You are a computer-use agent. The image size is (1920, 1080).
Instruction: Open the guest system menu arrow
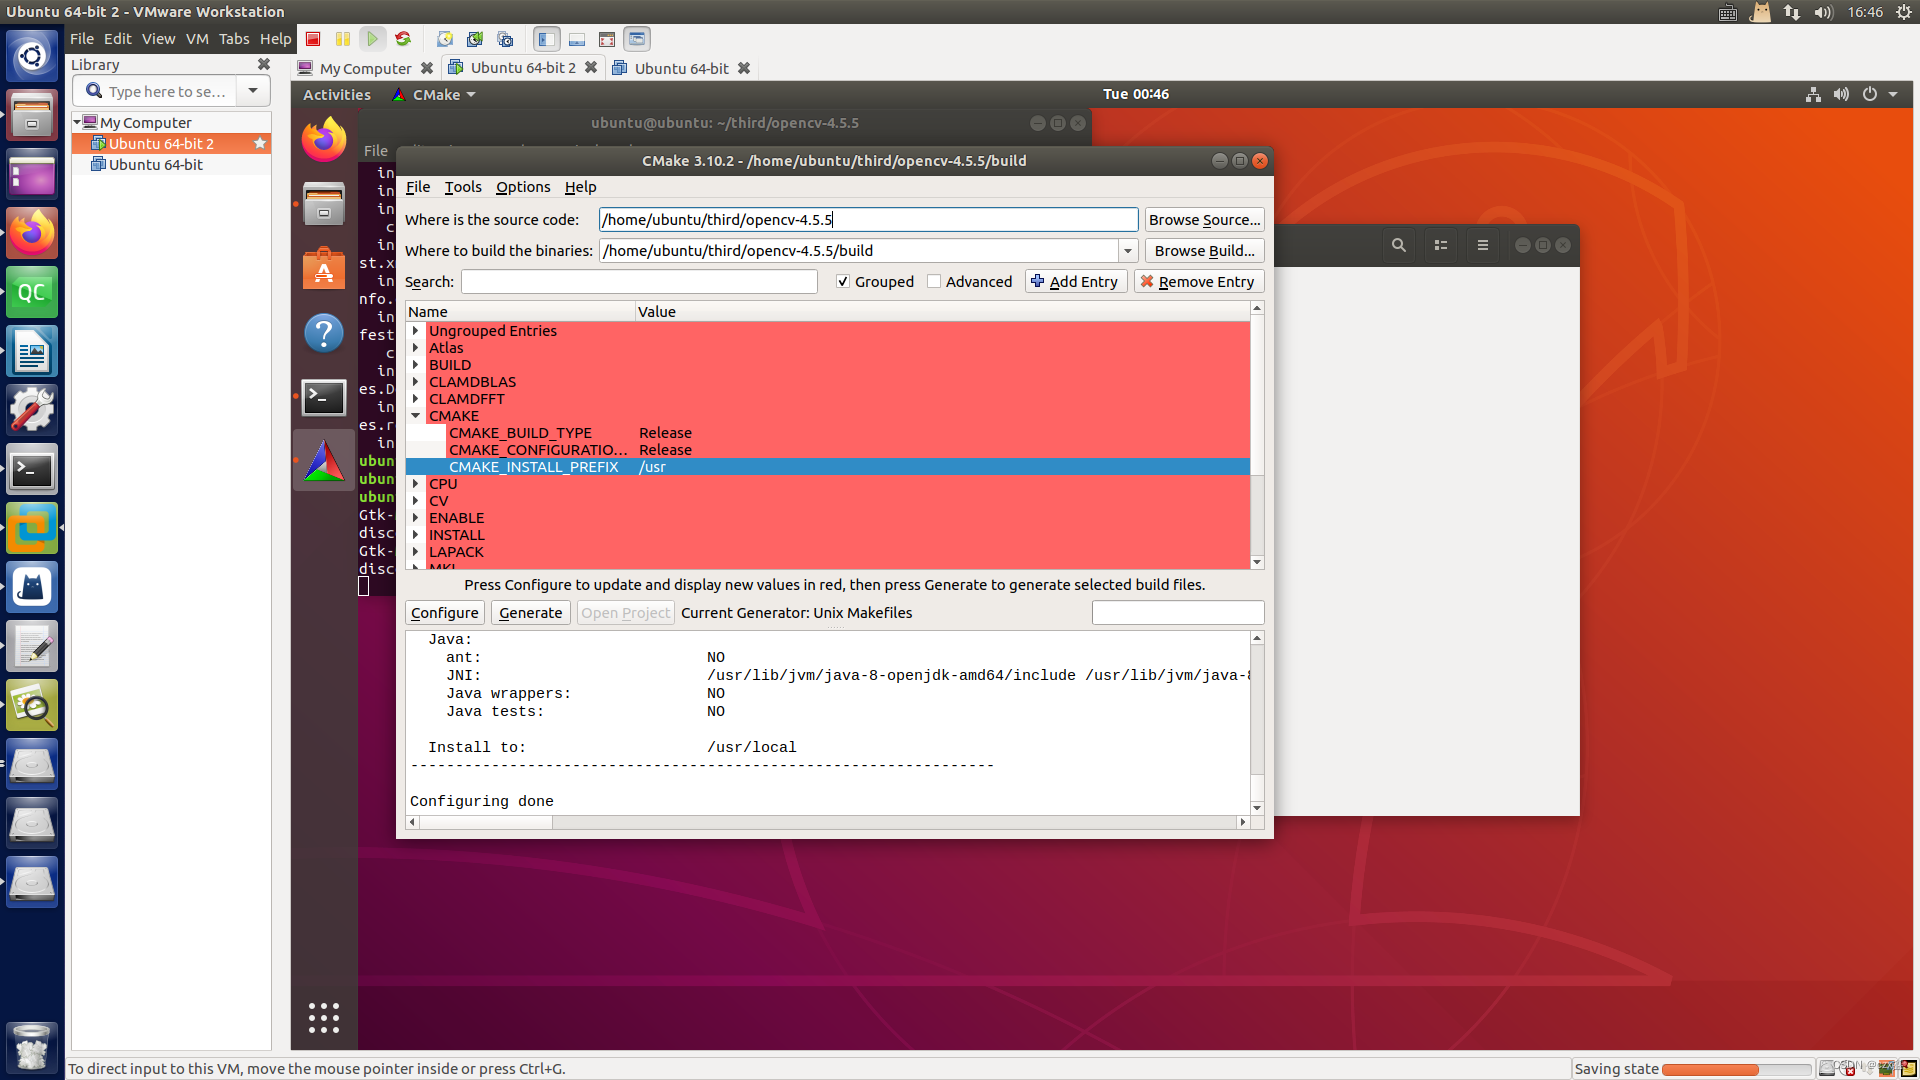pyautogui.click(x=1893, y=94)
